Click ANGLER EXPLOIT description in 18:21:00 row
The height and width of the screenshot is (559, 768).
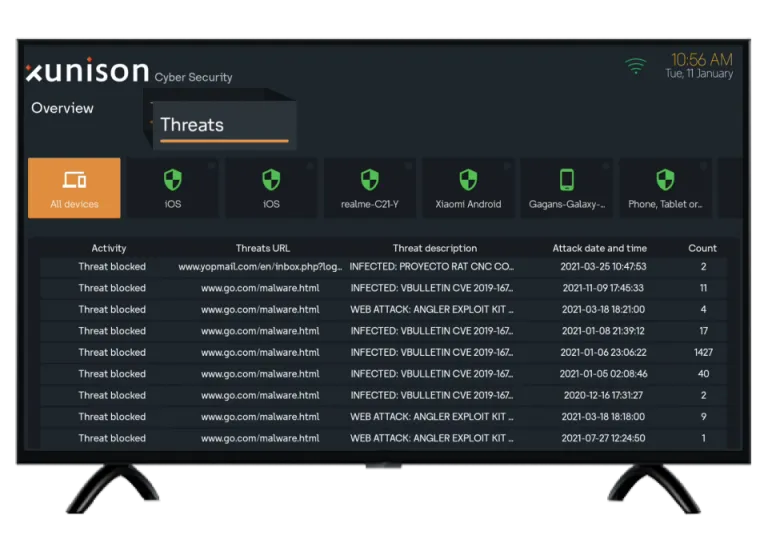point(432,310)
